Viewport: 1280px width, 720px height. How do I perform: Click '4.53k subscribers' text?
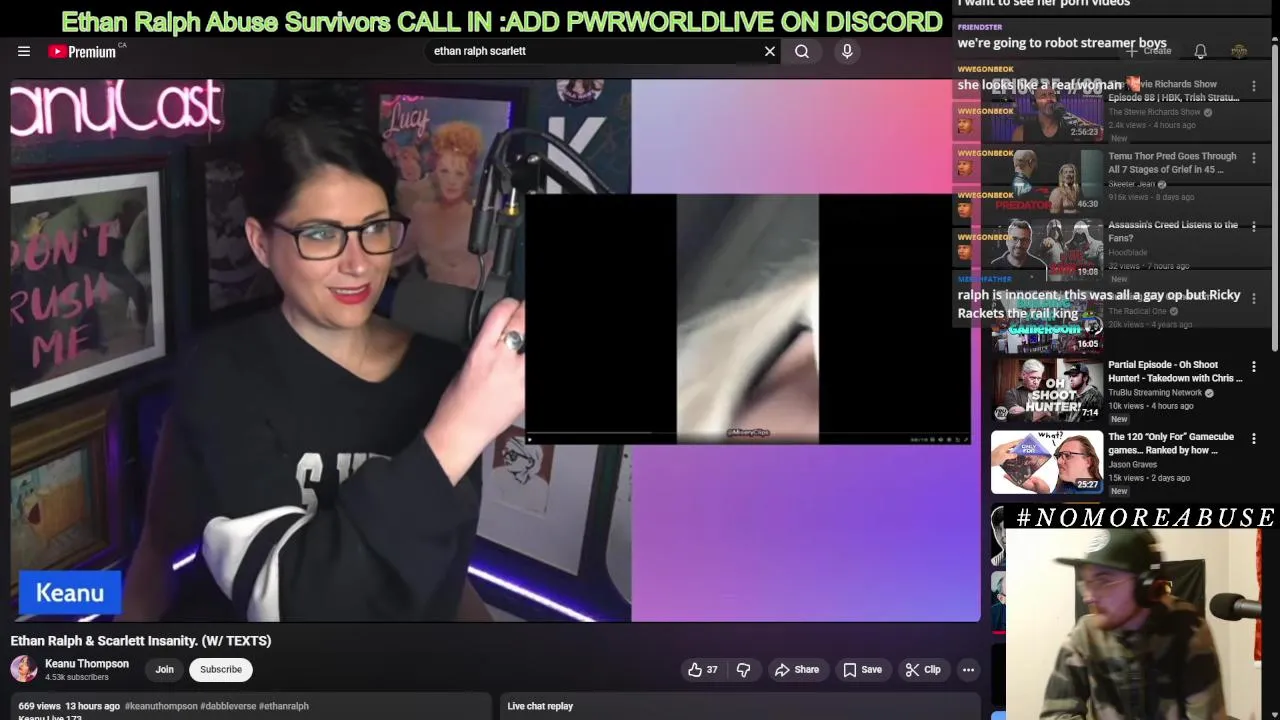77,678
